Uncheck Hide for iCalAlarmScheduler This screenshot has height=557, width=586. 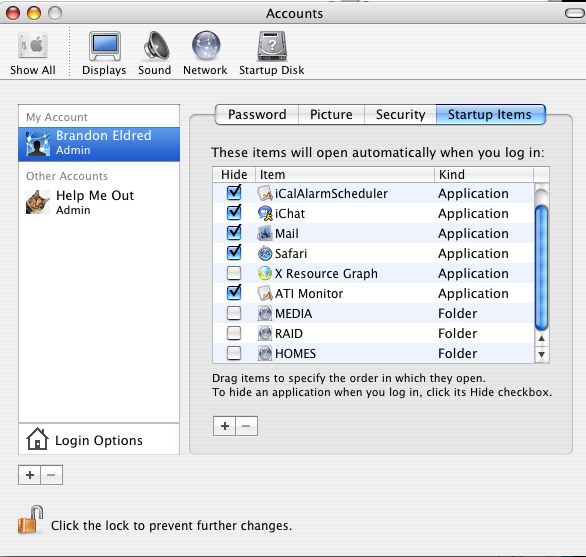tap(234, 193)
